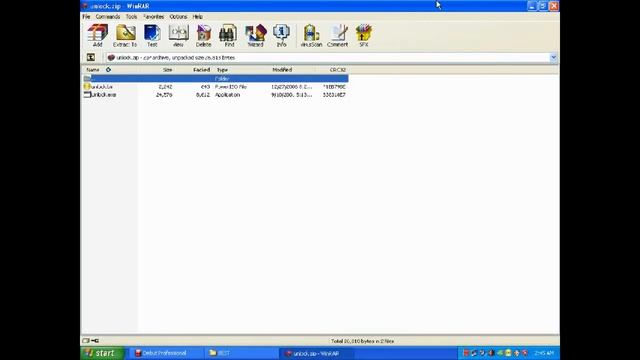Image resolution: width=640 pixels, height=360 pixels.
Task: Click the Test archive icon
Action: (152, 36)
